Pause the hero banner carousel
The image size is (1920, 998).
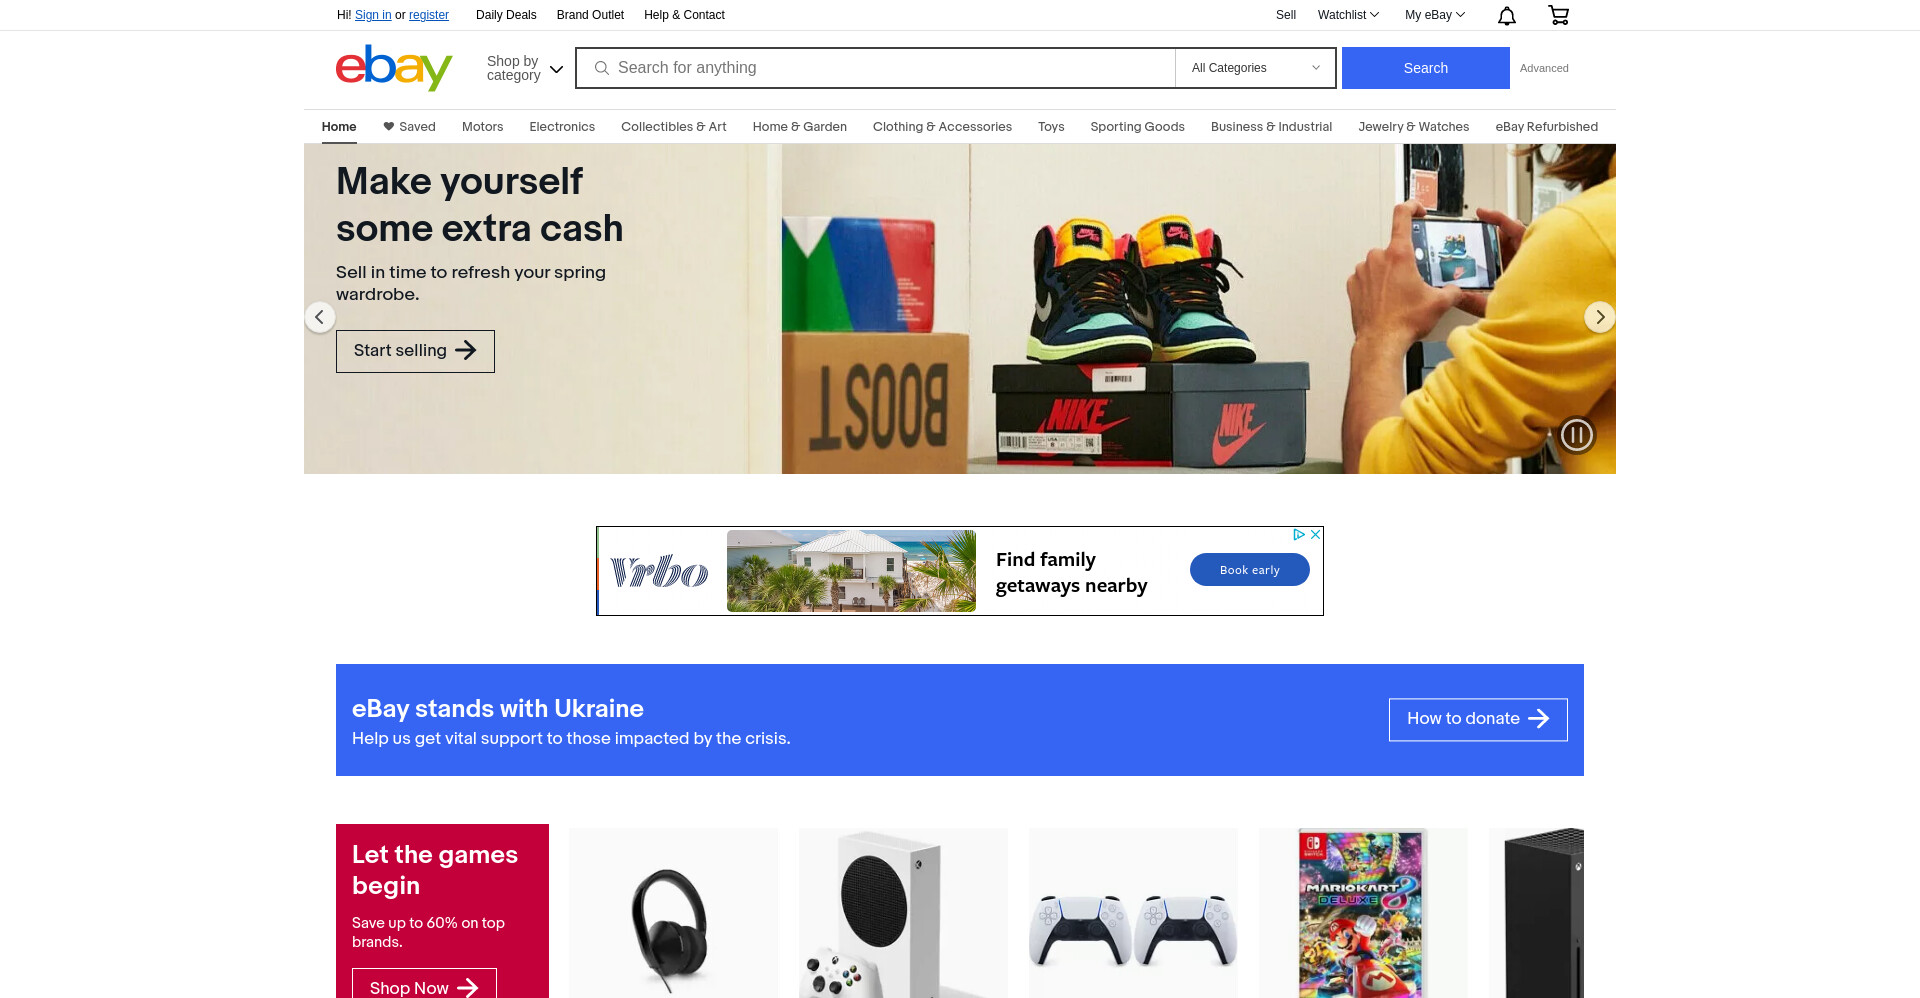(1577, 434)
